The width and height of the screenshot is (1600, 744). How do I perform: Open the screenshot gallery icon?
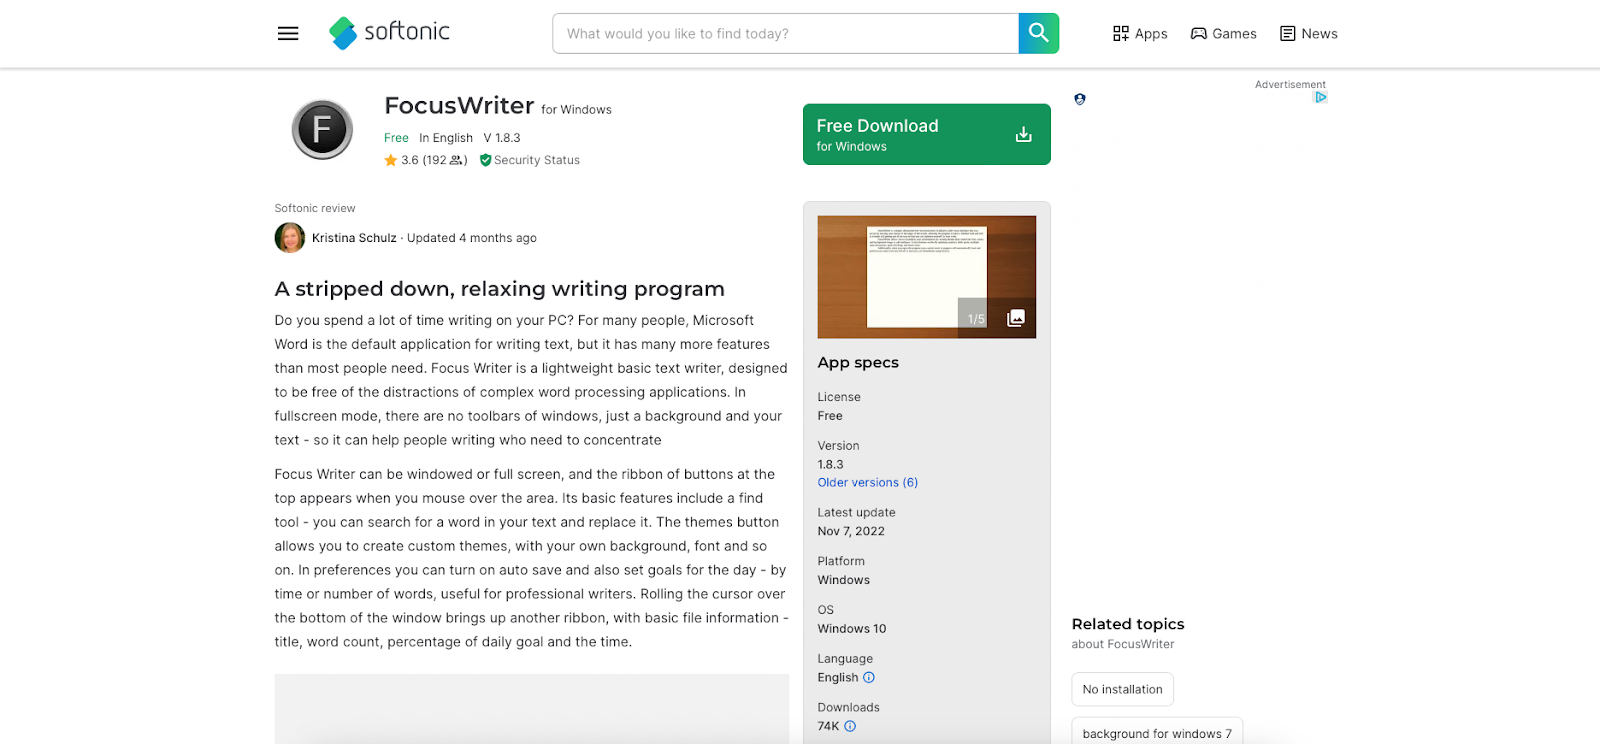point(1016,318)
